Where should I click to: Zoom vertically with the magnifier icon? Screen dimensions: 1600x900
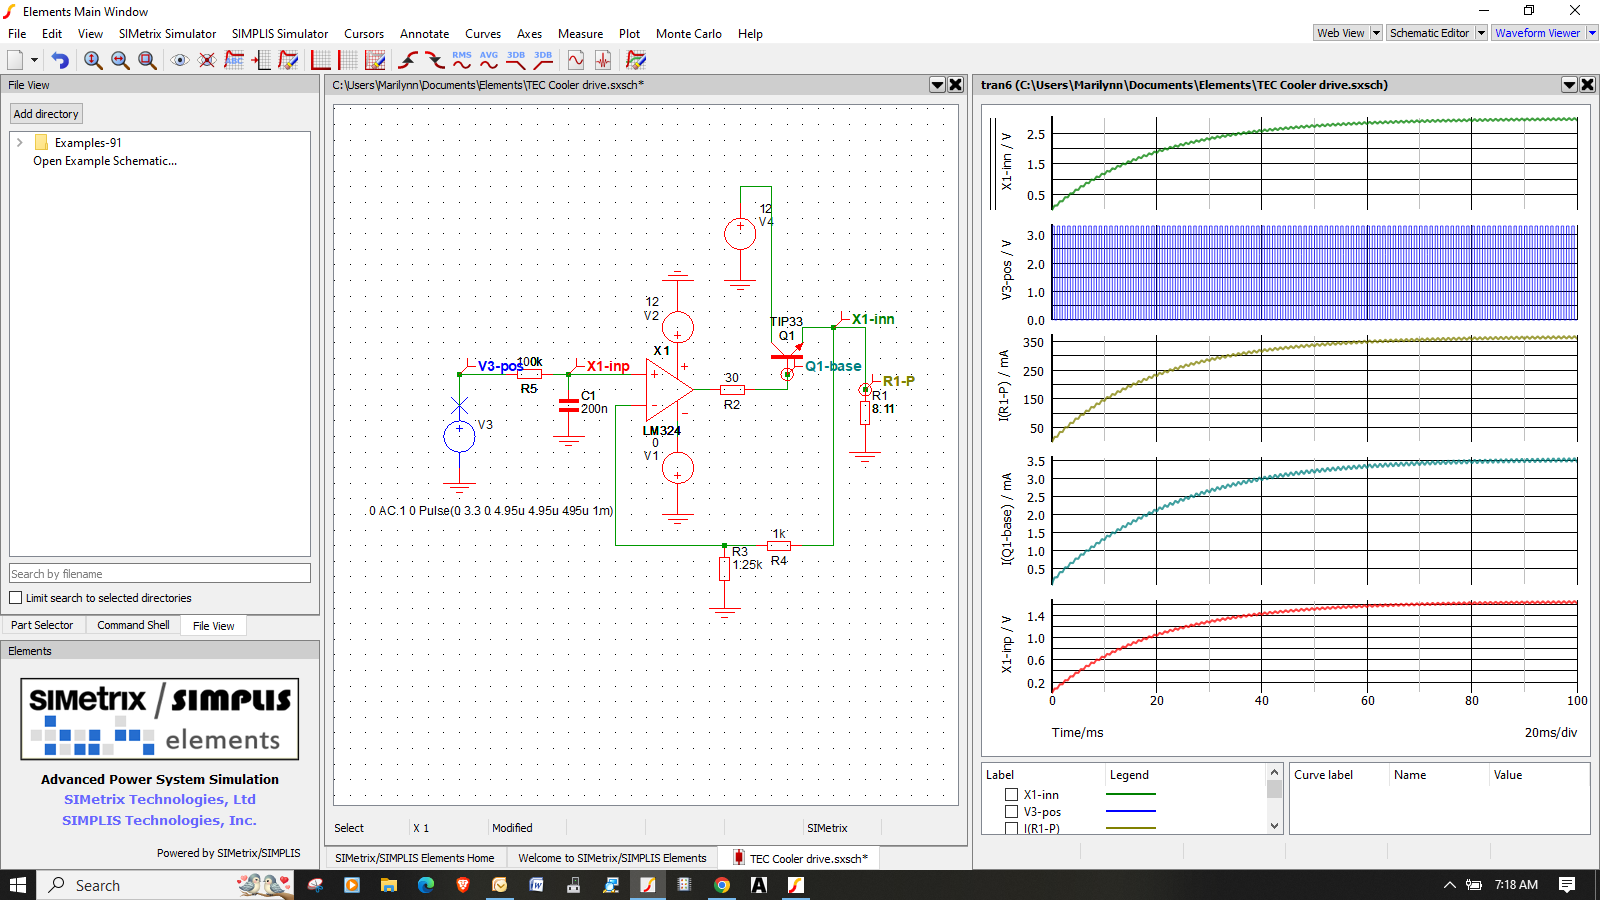93,60
